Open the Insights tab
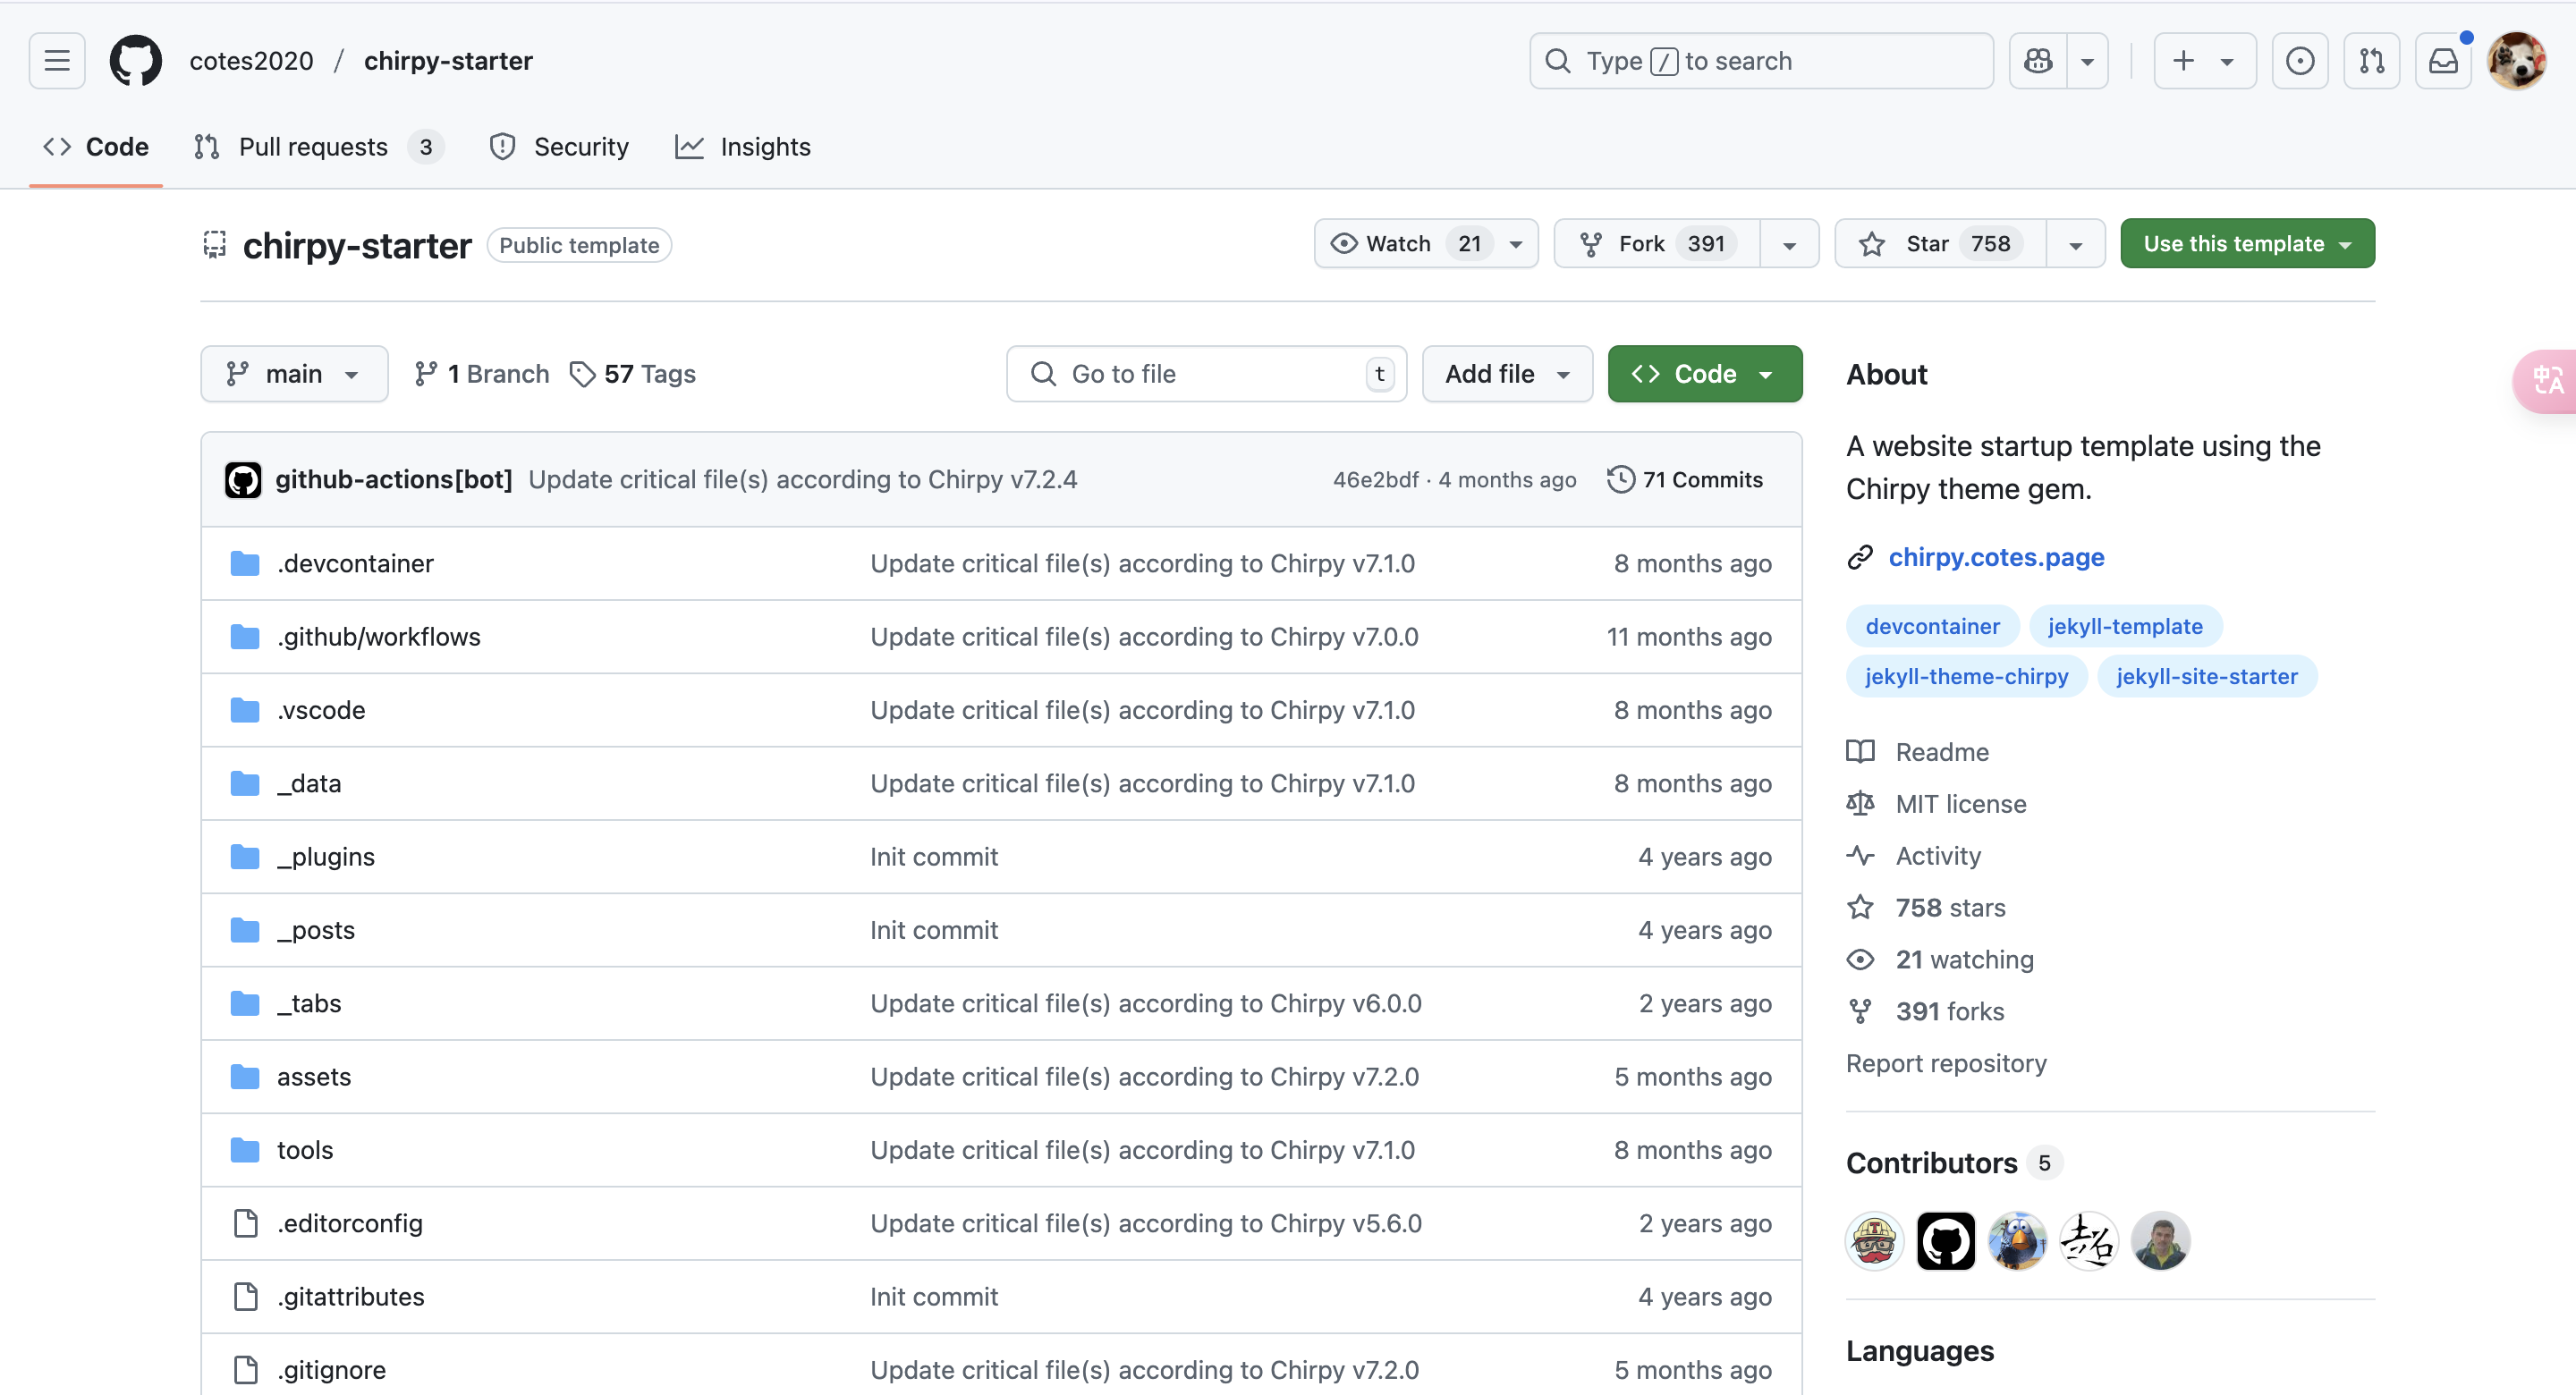This screenshot has height=1395, width=2576. tap(743, 147)
